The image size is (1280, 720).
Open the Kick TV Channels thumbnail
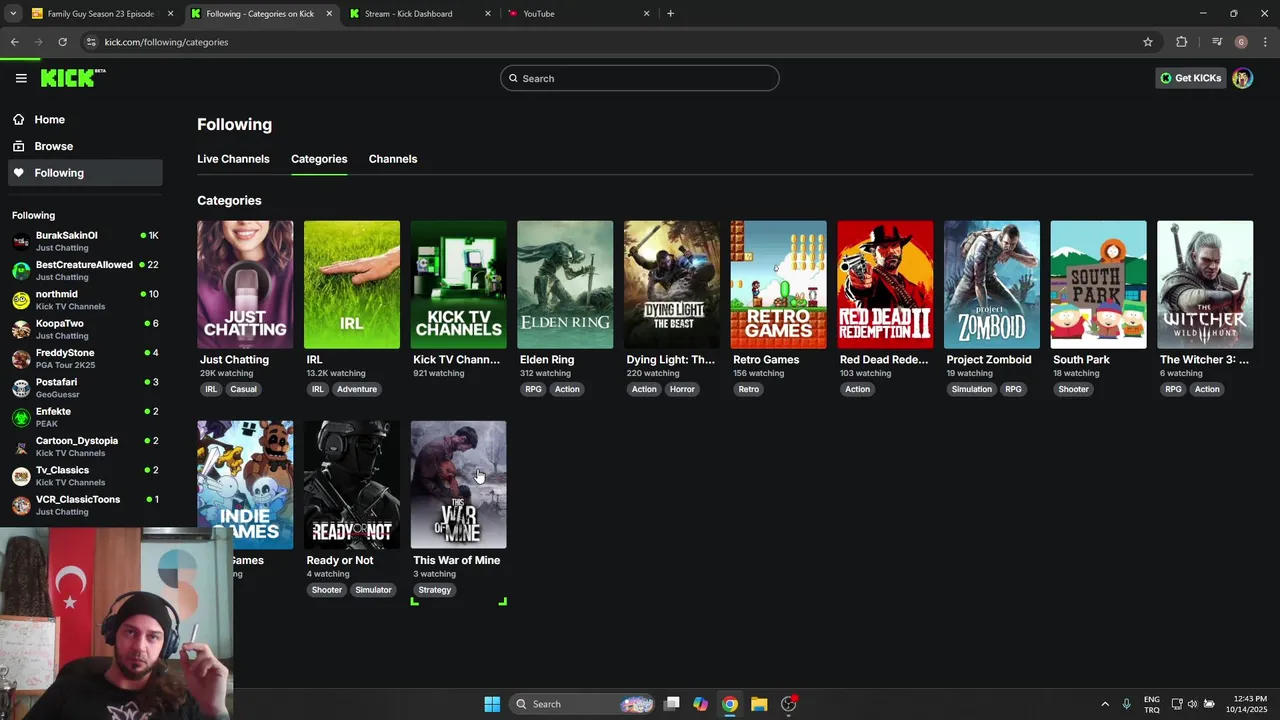coord(458,285)
